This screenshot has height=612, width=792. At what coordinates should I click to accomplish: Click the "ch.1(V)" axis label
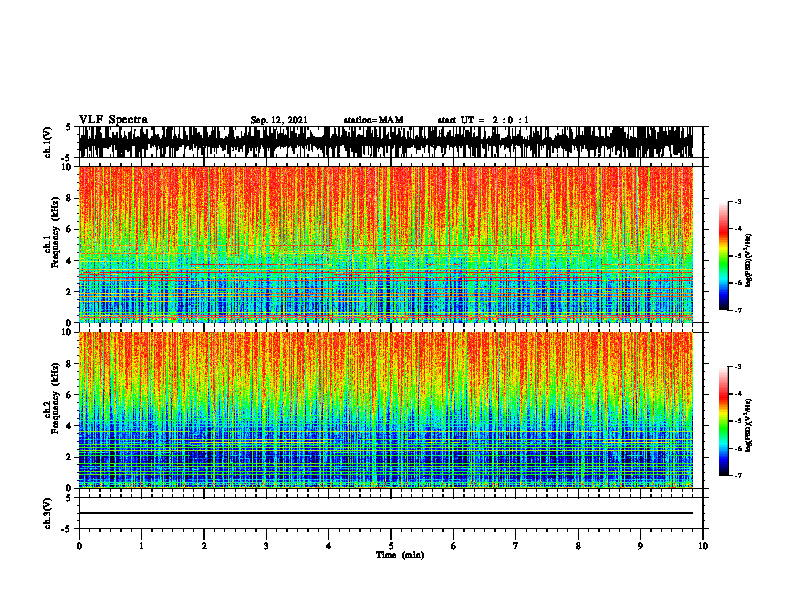pyautogui.click(x=48, y=142)
